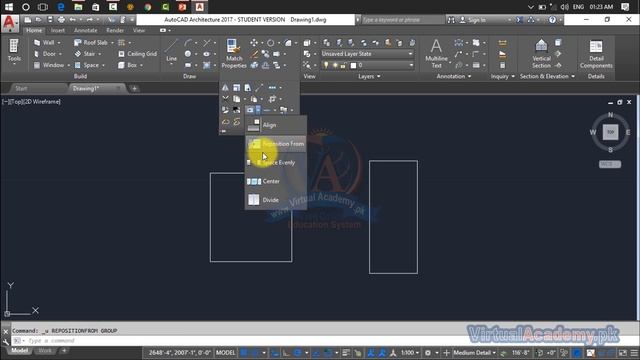
Task: Click the Save icon in quick access toolbar
Action: point(50,20)
